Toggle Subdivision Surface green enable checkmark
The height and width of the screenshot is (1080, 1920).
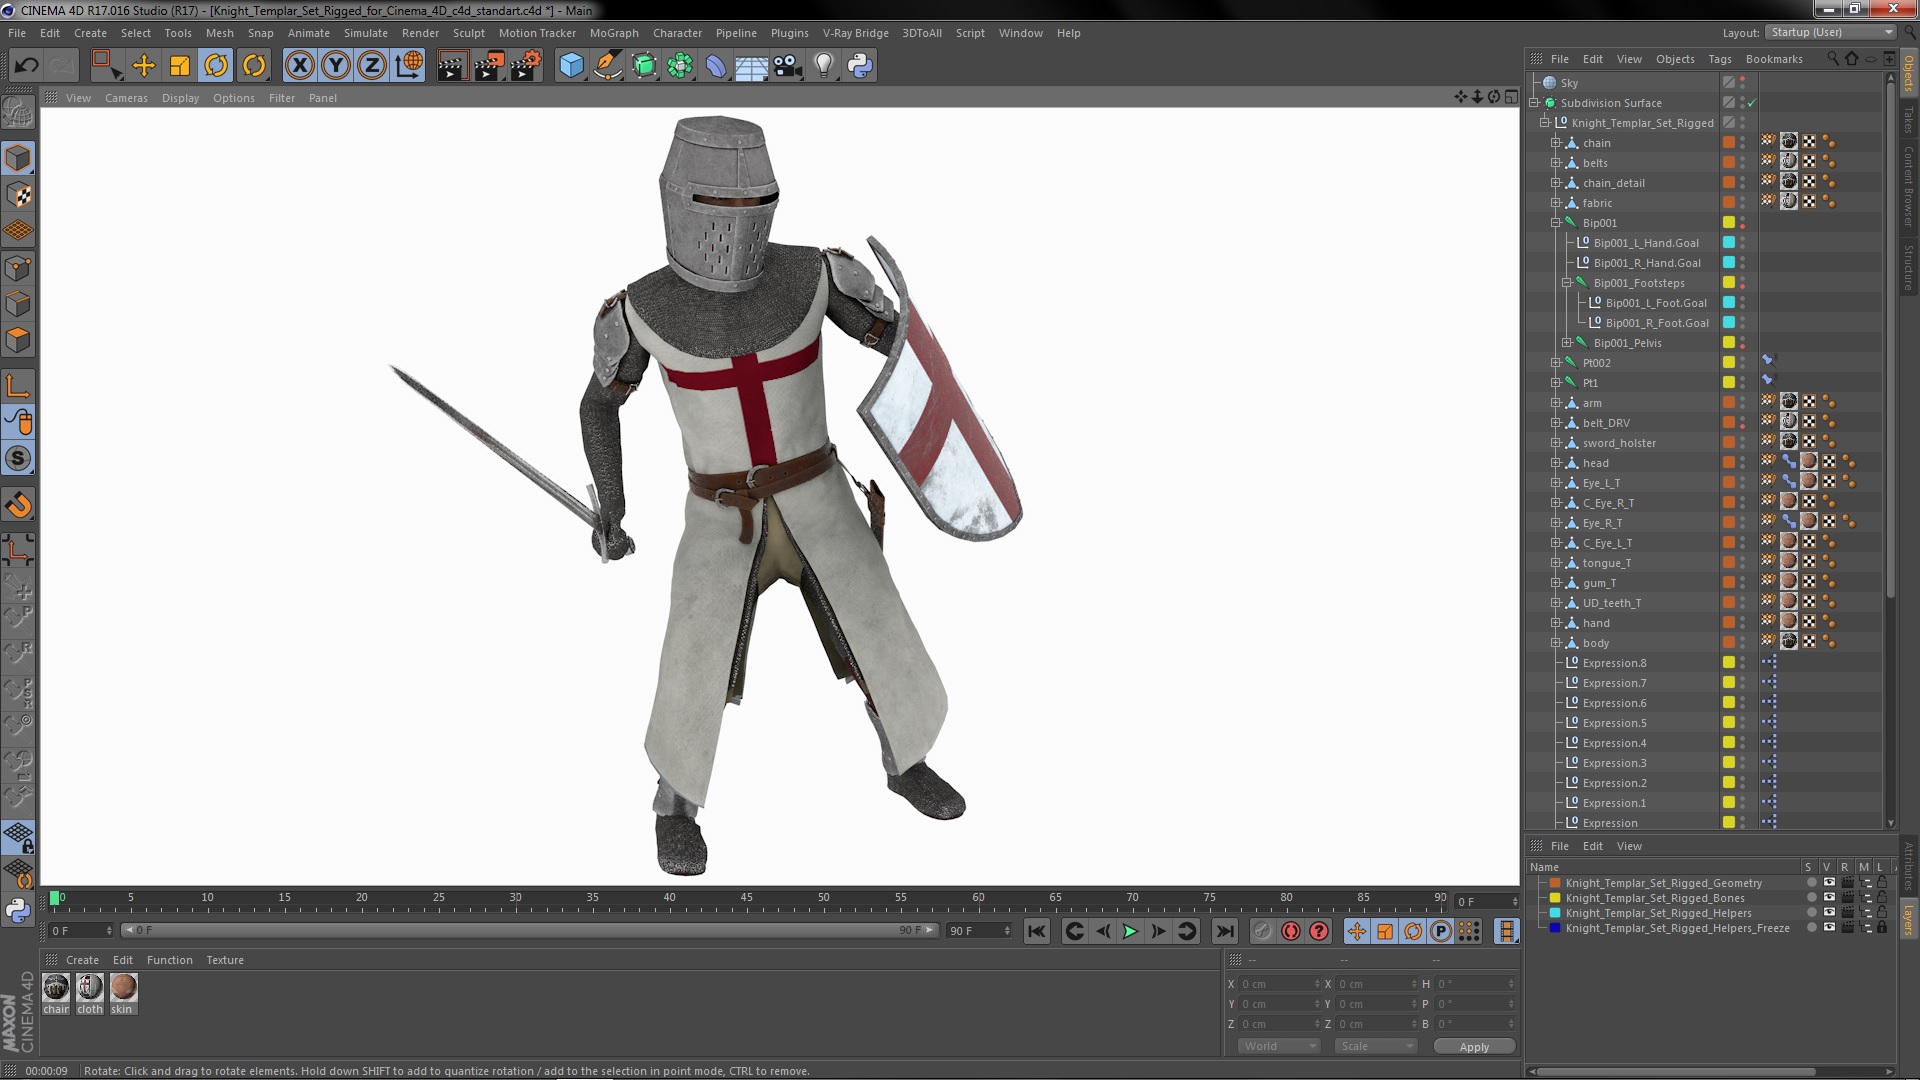(x=1752, y=103)
